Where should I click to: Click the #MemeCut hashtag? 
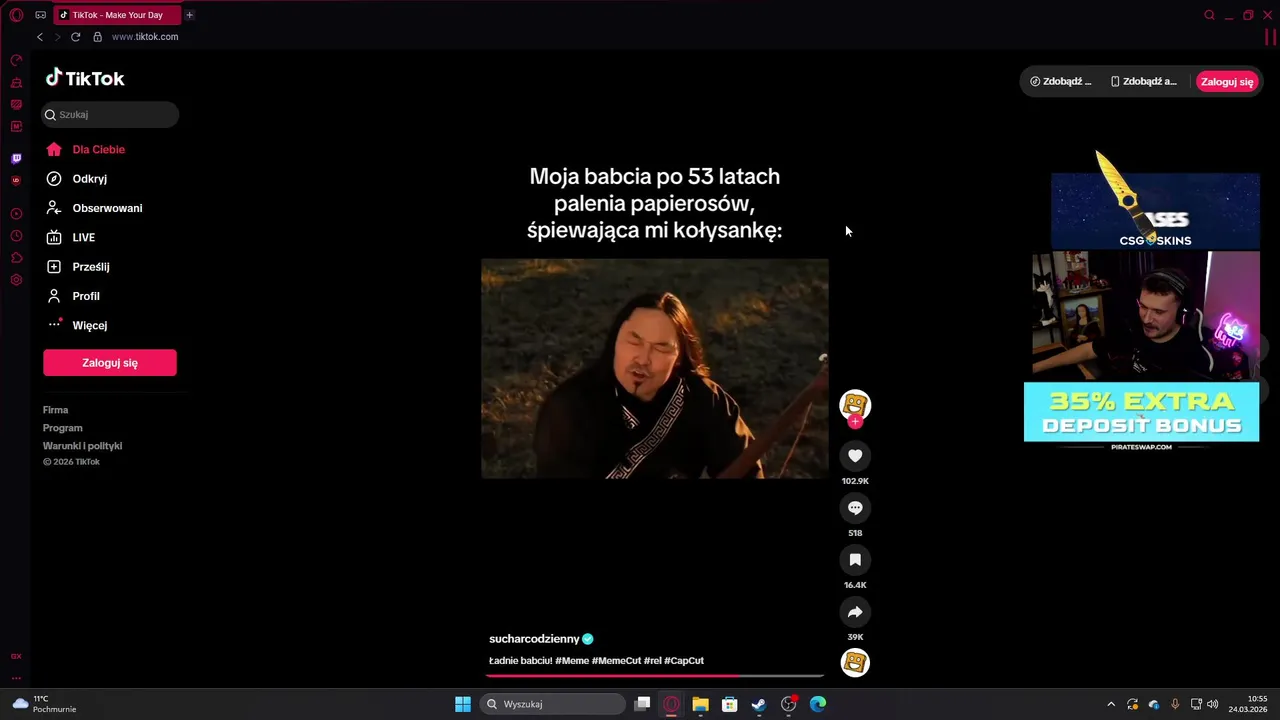pos(616,661)
